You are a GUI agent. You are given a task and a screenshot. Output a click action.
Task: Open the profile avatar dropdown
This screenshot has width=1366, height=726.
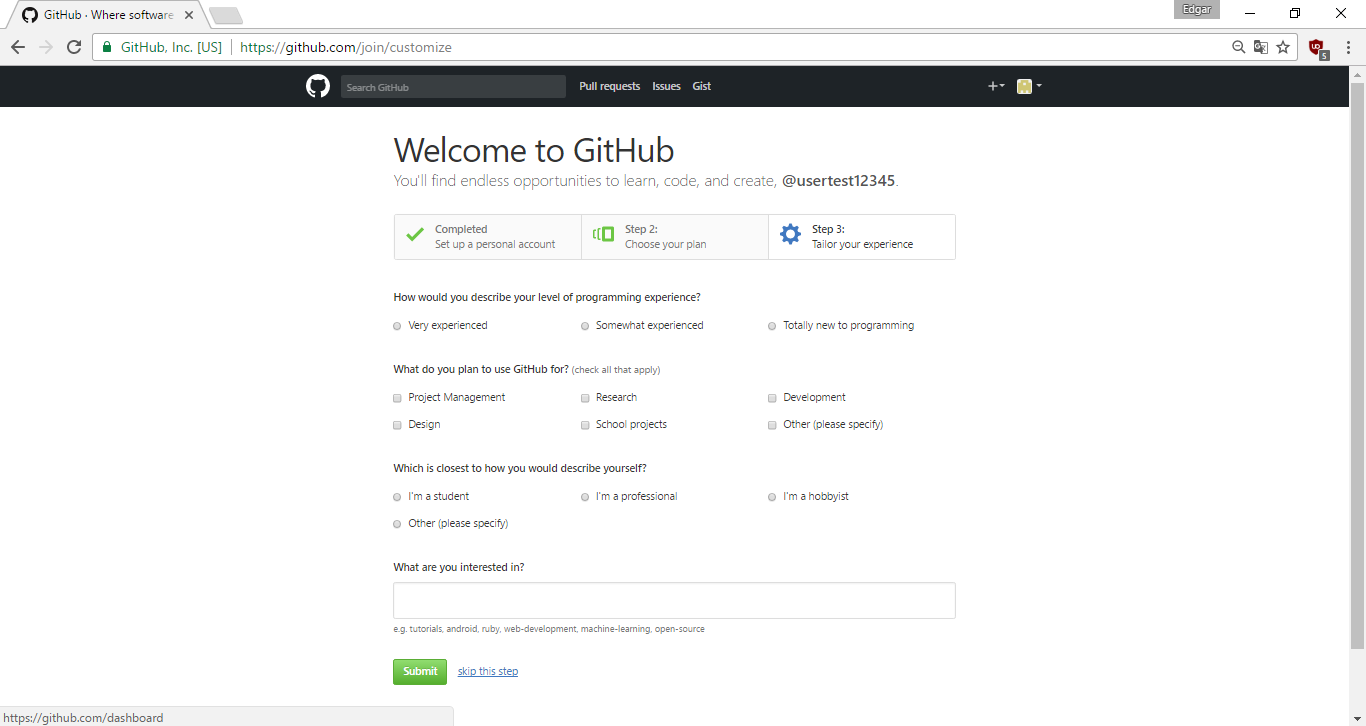pyautogui.click(x=1028, y=86)
